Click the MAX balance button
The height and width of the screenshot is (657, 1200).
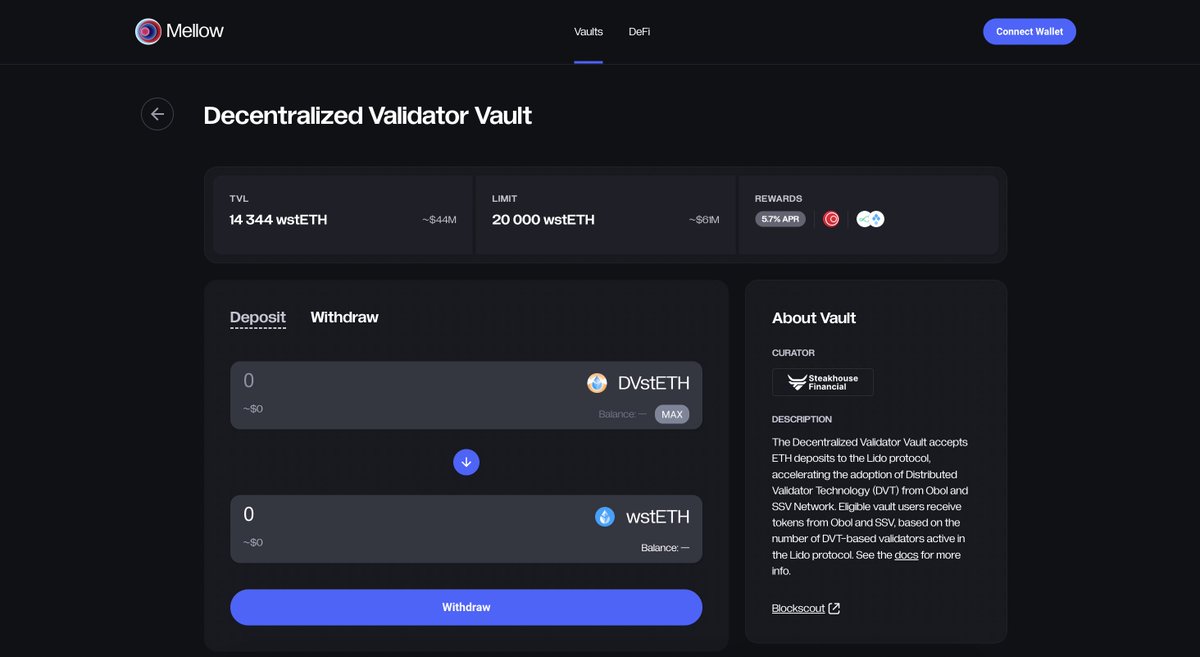[672, 414]
